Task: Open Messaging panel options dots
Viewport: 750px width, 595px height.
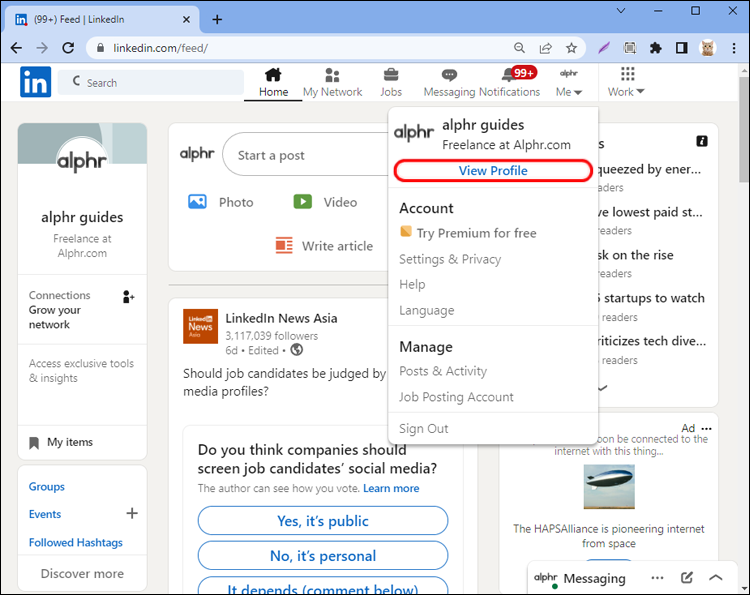Action: (x=657, y=578)
